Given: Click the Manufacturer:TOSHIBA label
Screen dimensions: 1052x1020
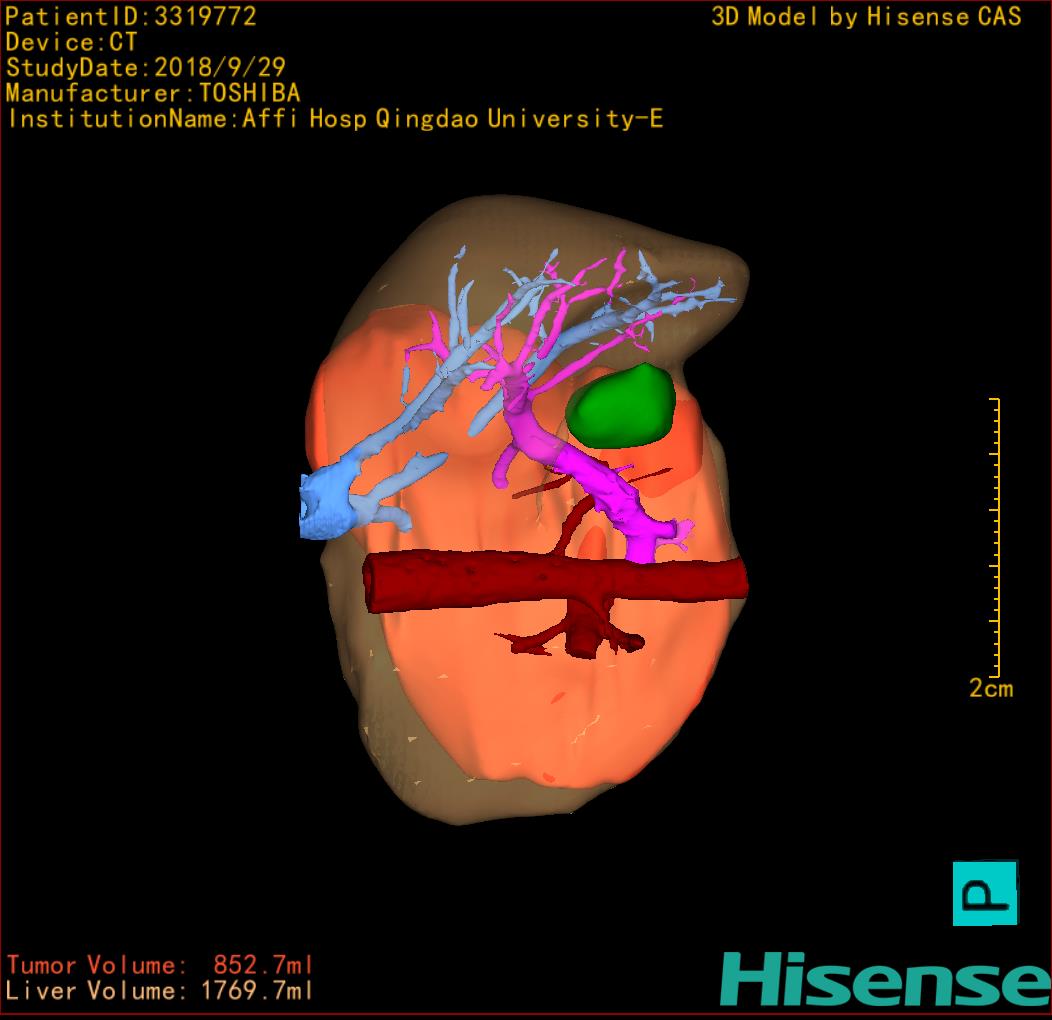Looking at the screenshot, I should (x=153, y=93).
